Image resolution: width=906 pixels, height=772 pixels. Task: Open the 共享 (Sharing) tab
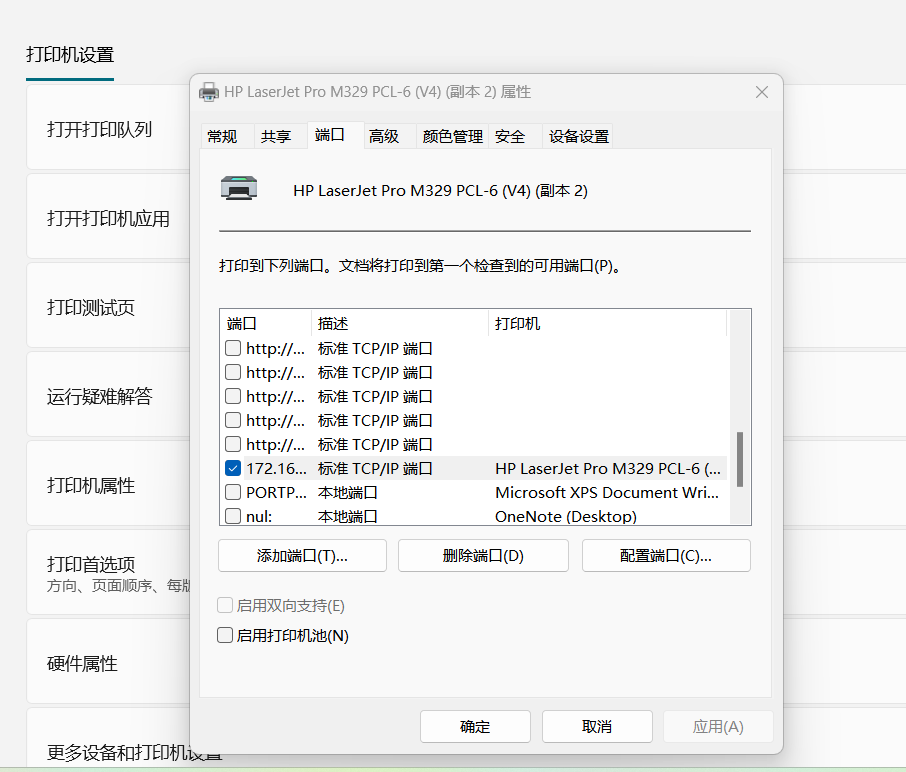click(279, 136)
